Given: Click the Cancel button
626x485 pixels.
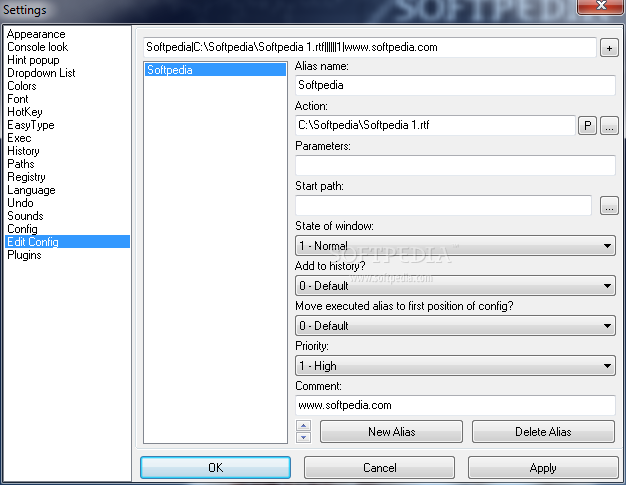Looking at the screenshot, I should (379, 467).
